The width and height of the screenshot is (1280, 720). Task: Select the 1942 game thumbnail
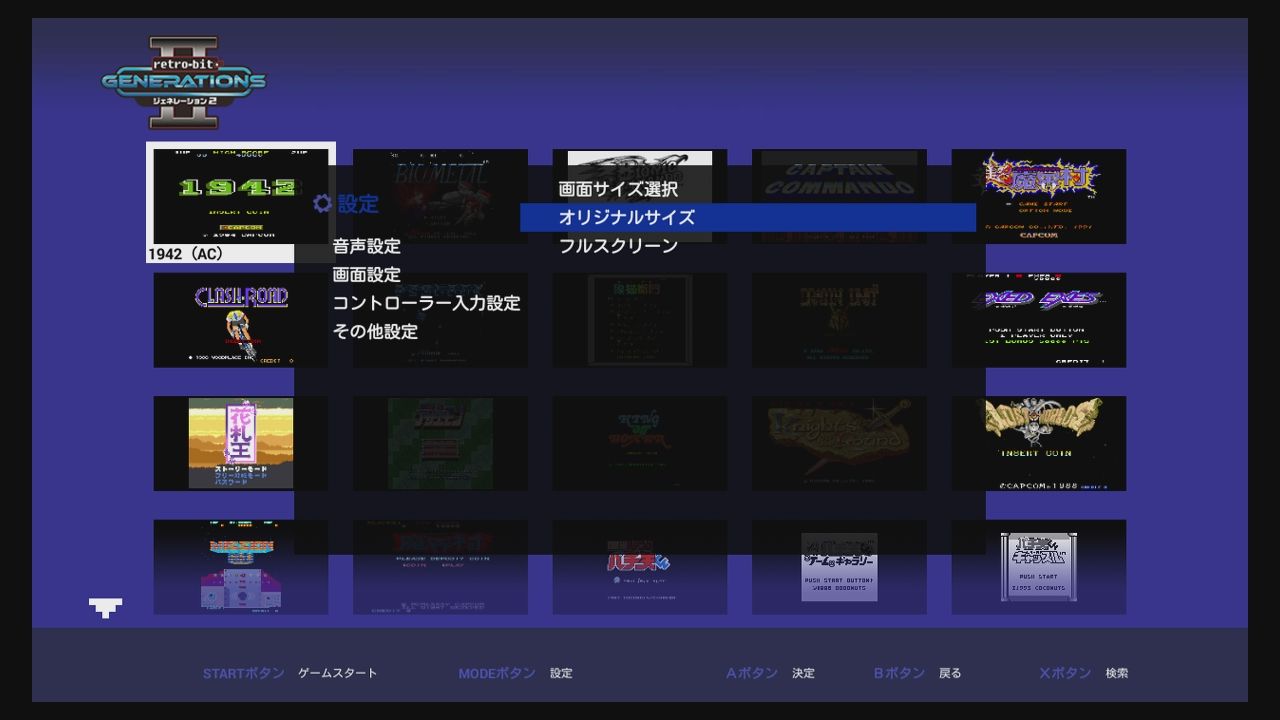pyautogui.click(x=240, y=196)
